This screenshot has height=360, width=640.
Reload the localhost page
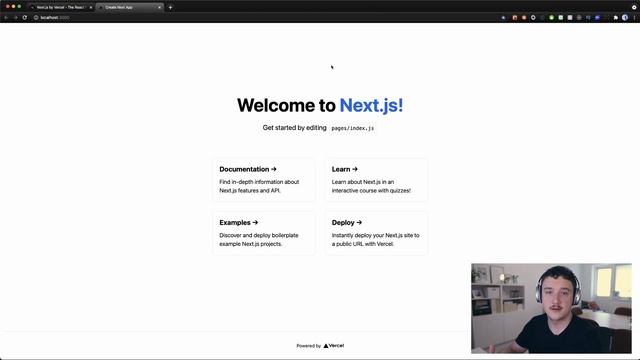[25, 18]
